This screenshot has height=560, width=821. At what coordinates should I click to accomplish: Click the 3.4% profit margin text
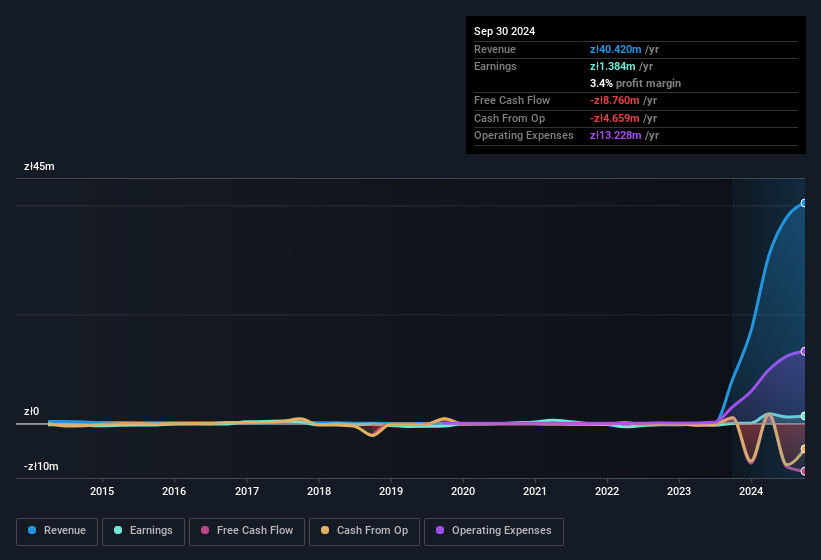[x=635, y=83]
